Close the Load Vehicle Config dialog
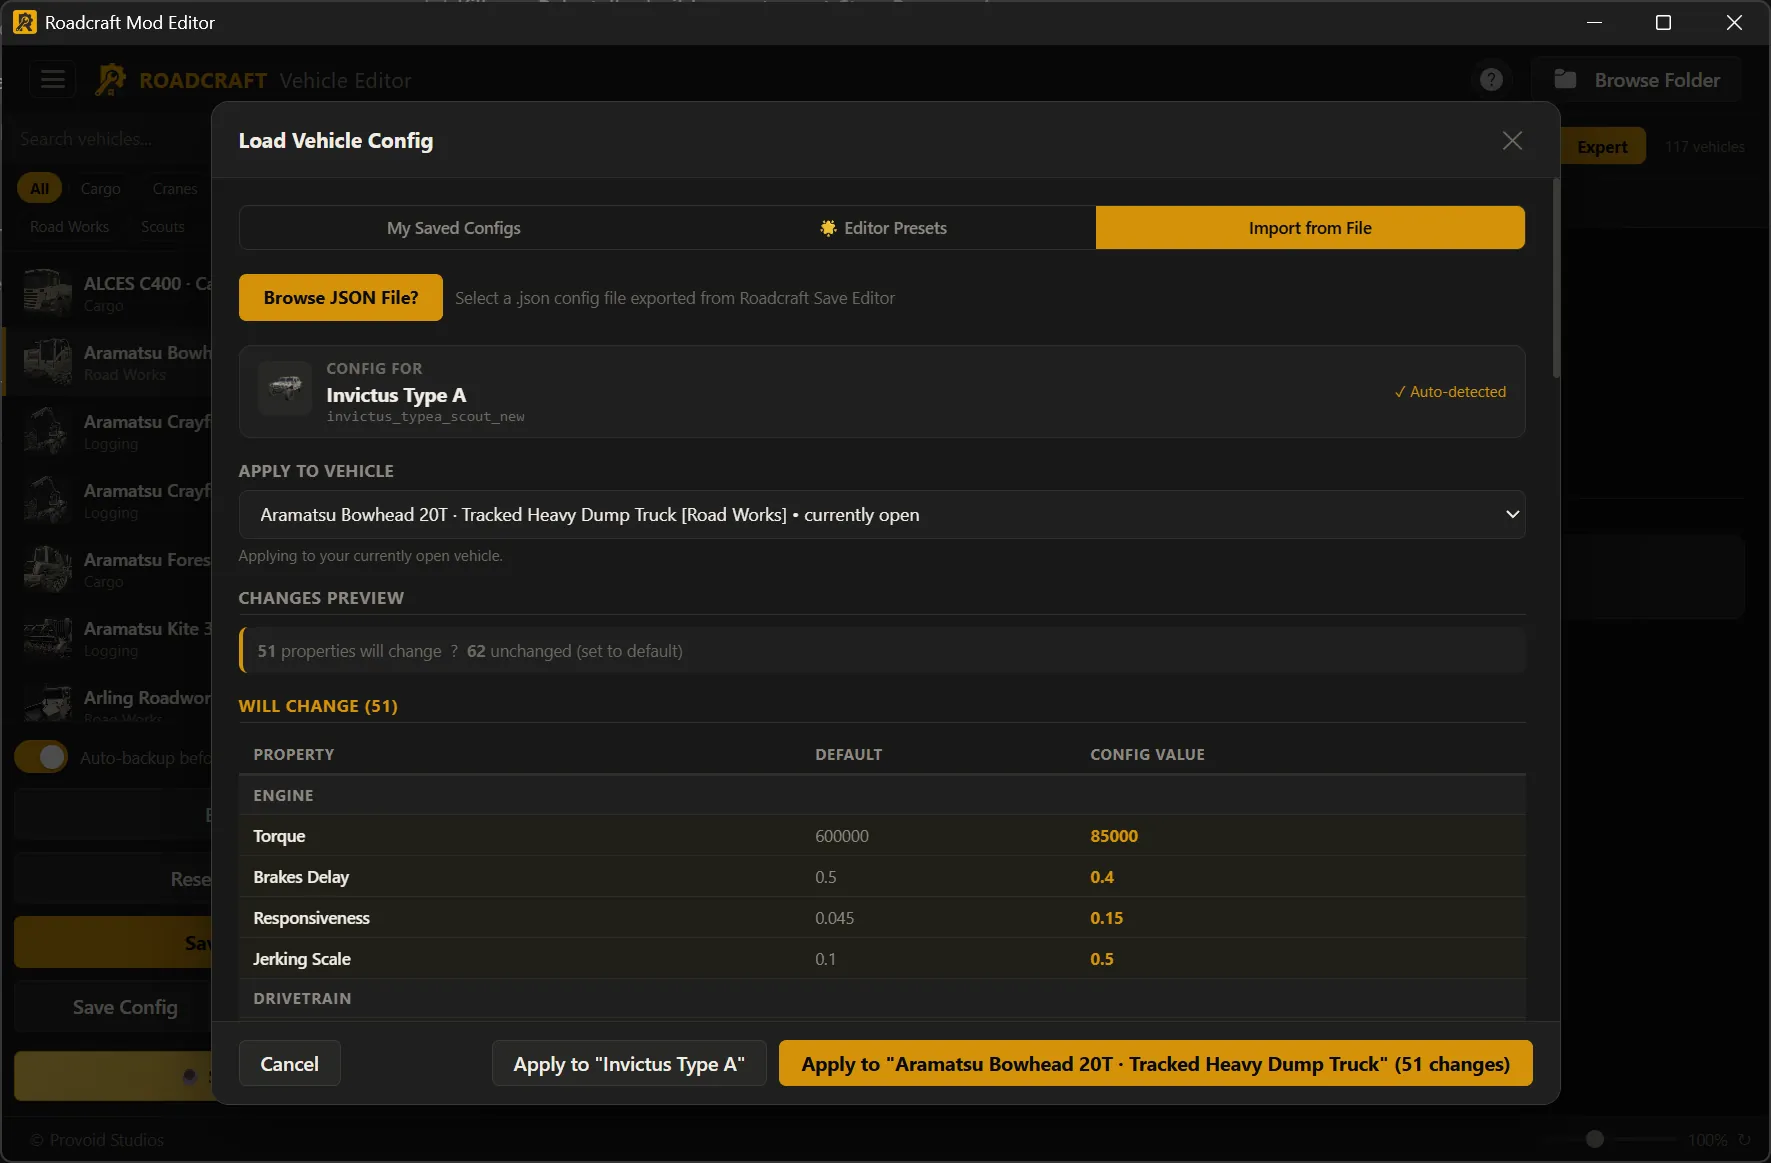This screenshot has height=1163, width=1771. (1512, 141)
